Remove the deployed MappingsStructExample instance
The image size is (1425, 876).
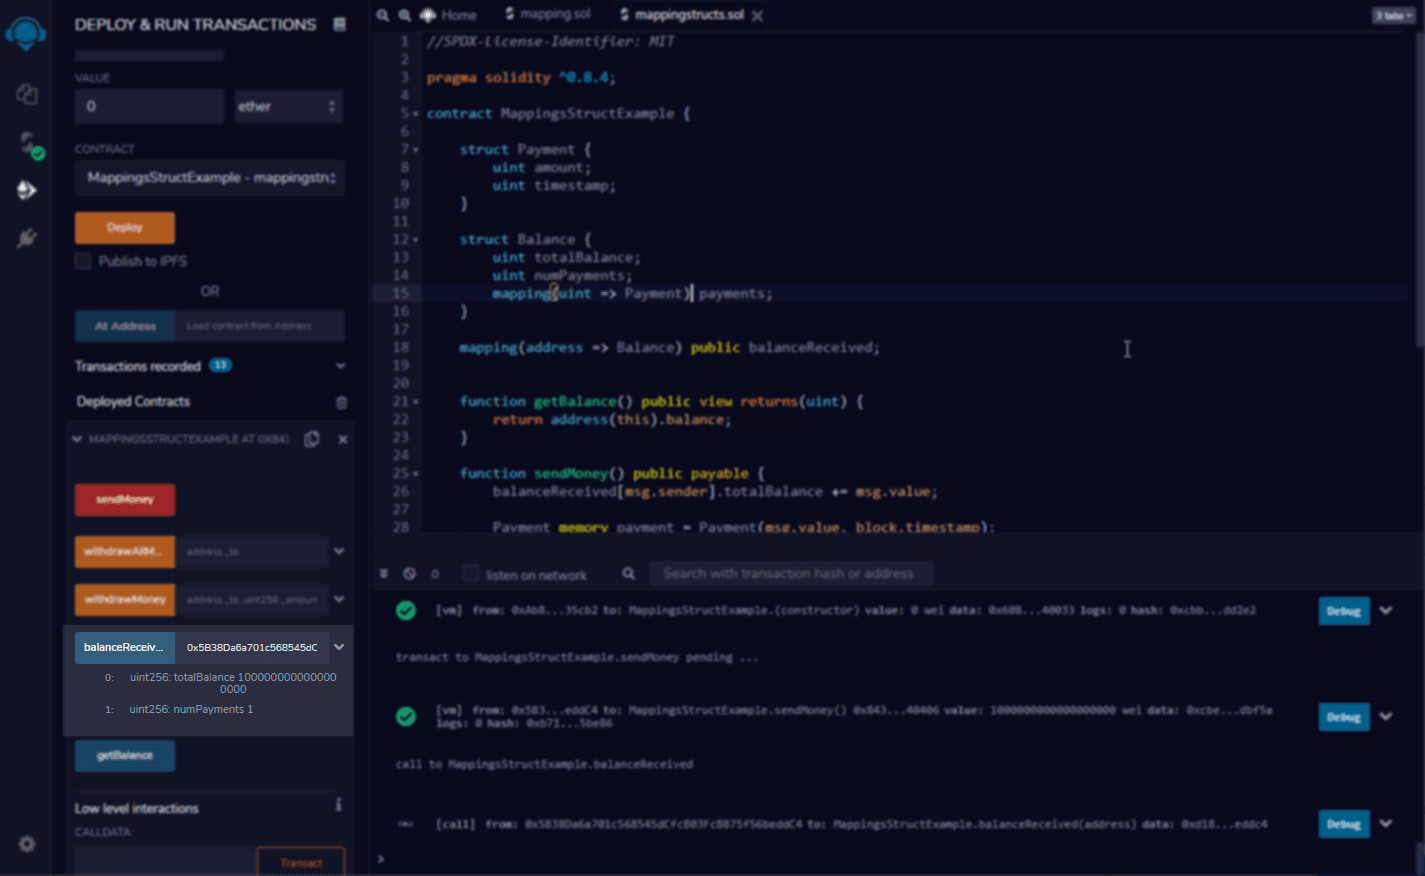[343, 439]
